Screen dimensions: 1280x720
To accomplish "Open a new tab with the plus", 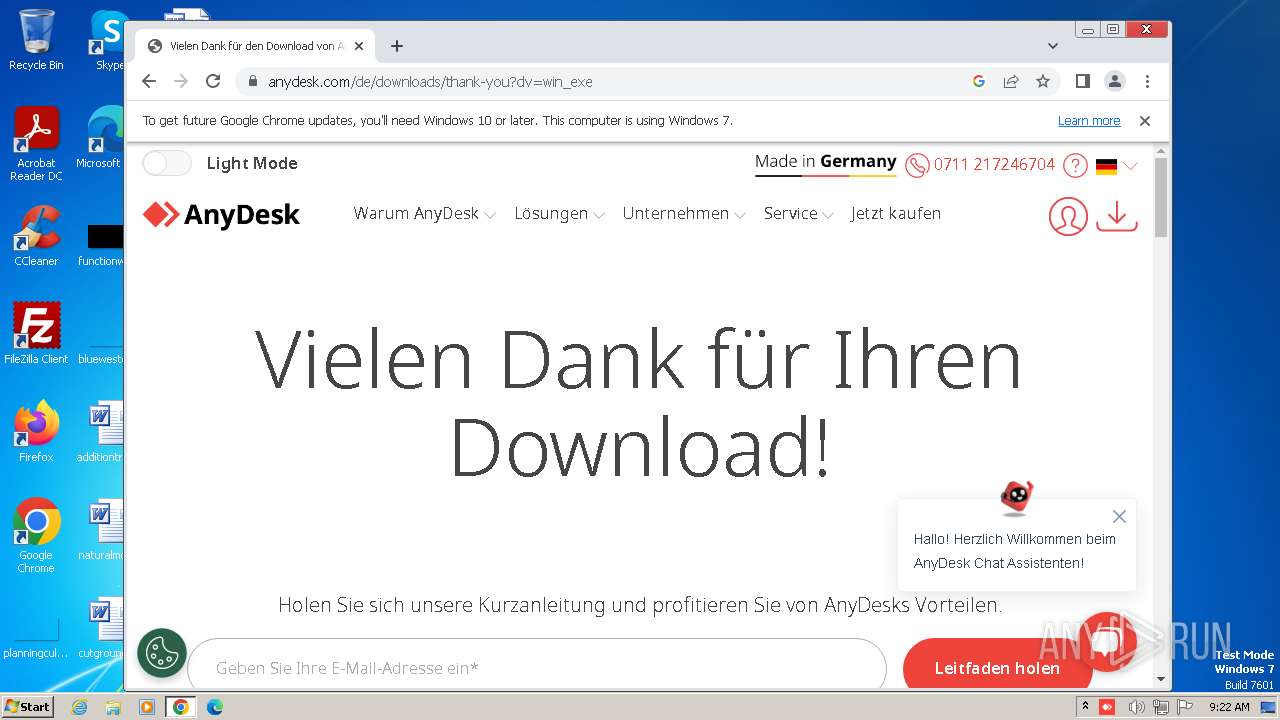I will tap(397, 46).
